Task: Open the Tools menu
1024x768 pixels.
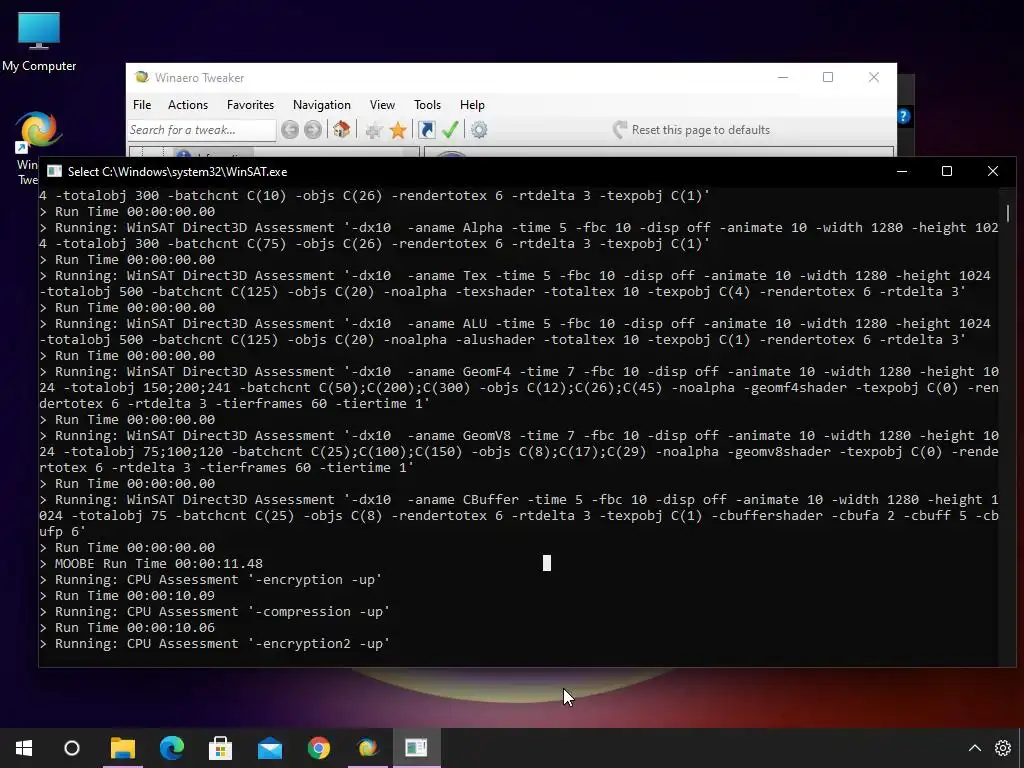Action: click(x=427, y=104)
